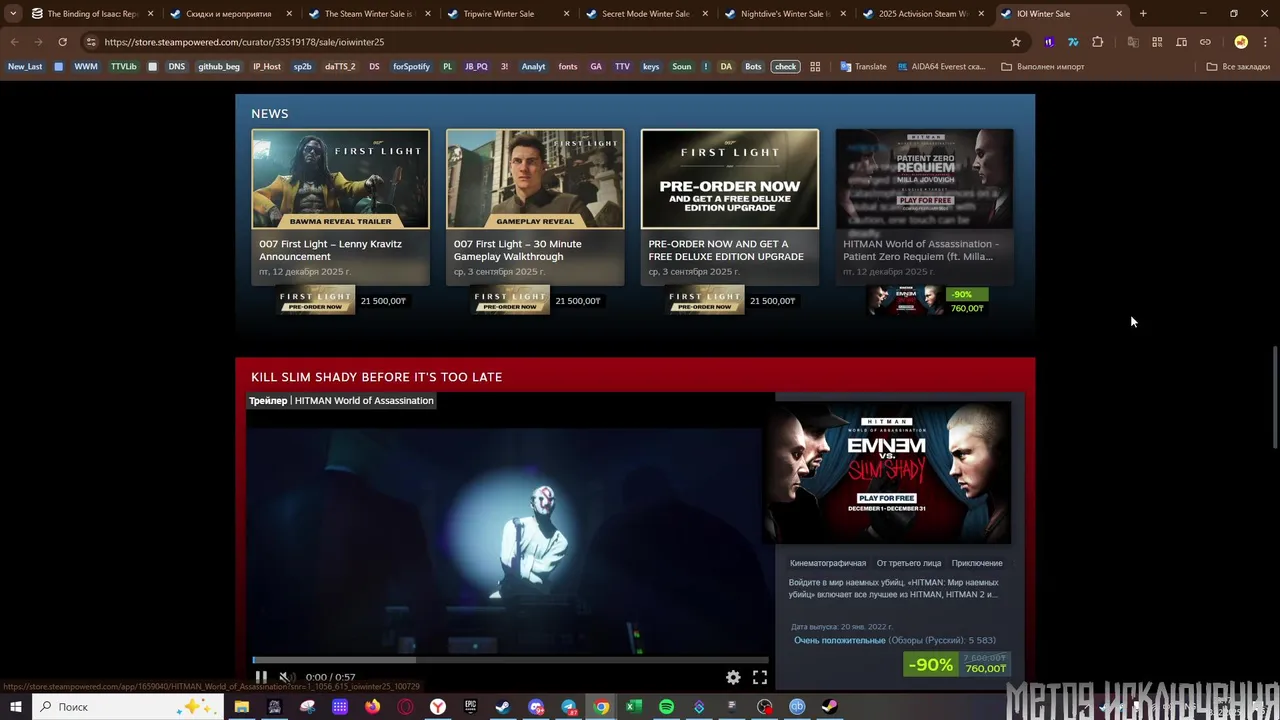The width and height of the screenshot is (1280, 720).
Task: Launch Firefox from the taskbar
Action: [372, 707]
